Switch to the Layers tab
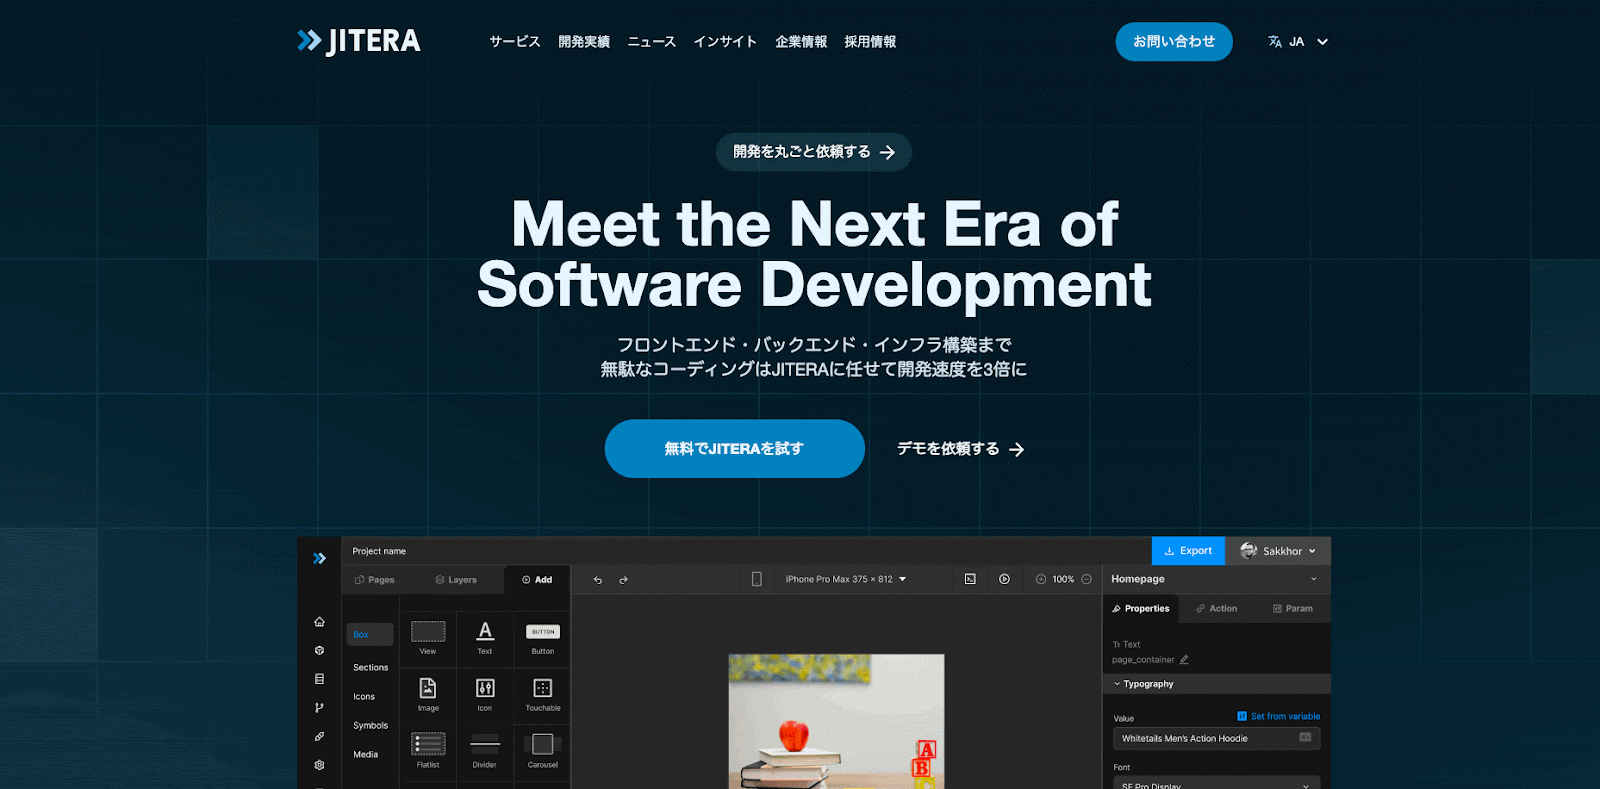 click(x=456, y=580)
